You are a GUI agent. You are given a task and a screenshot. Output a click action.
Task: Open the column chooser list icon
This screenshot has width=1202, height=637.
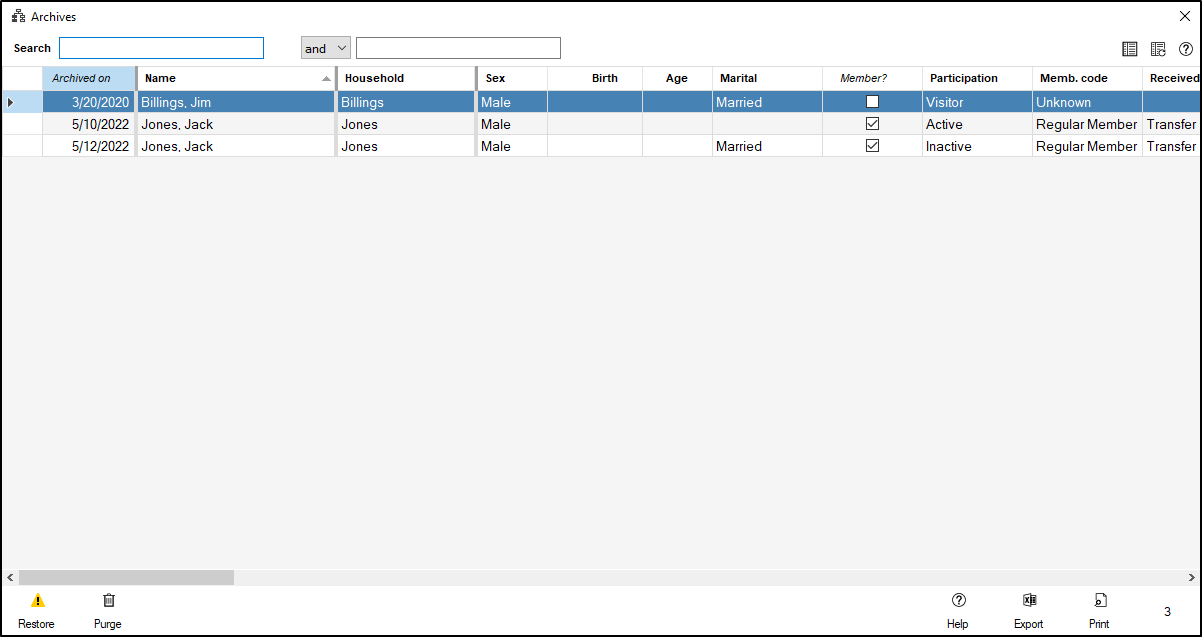1130,49
